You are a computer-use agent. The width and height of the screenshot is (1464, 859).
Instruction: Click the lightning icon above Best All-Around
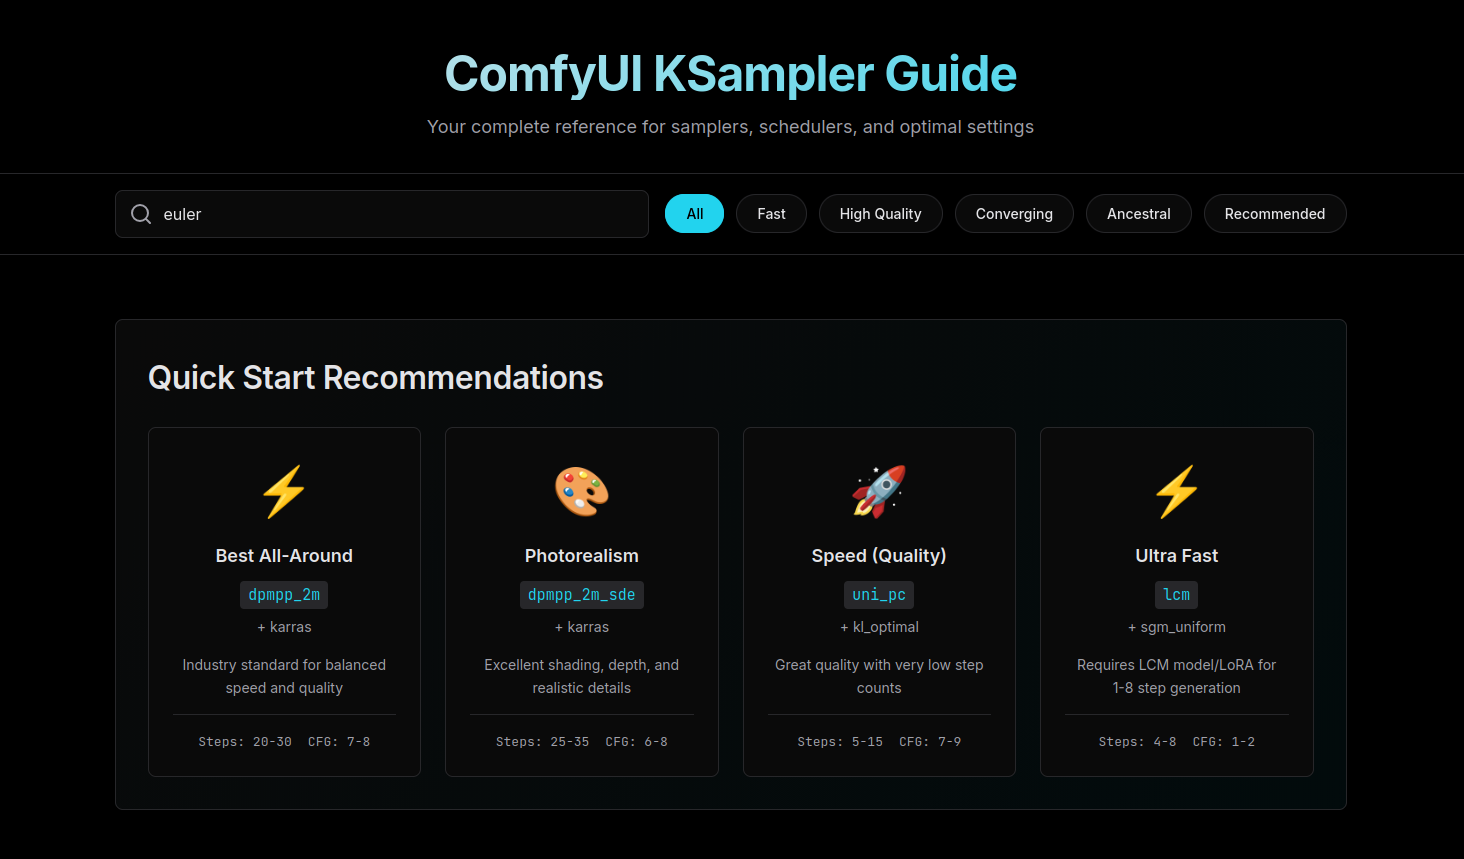tap(284, 492)
